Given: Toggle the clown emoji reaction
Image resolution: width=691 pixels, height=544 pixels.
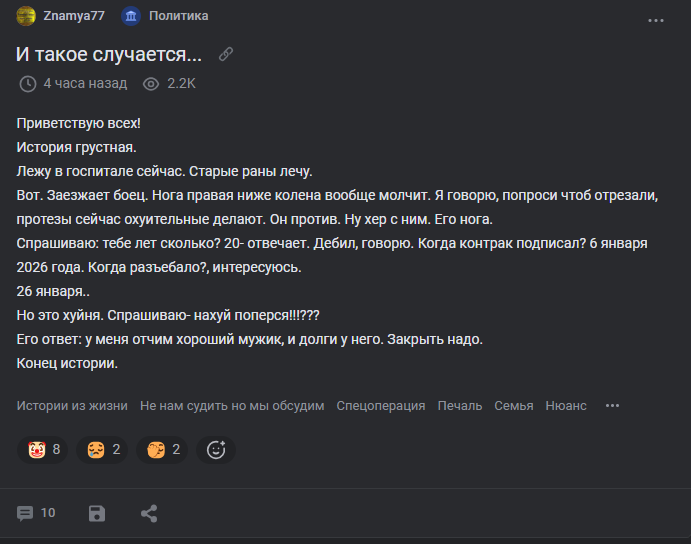Looking at the screenshot, I should pyautogui.click(x=43, y=450).
